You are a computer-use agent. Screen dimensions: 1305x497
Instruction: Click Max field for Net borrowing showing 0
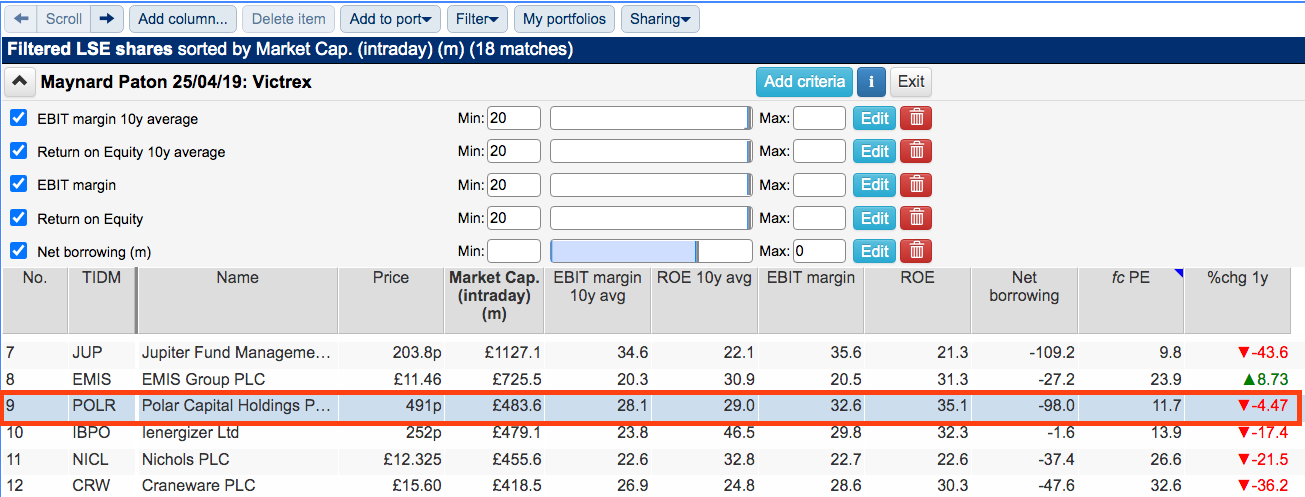point(819,251)
